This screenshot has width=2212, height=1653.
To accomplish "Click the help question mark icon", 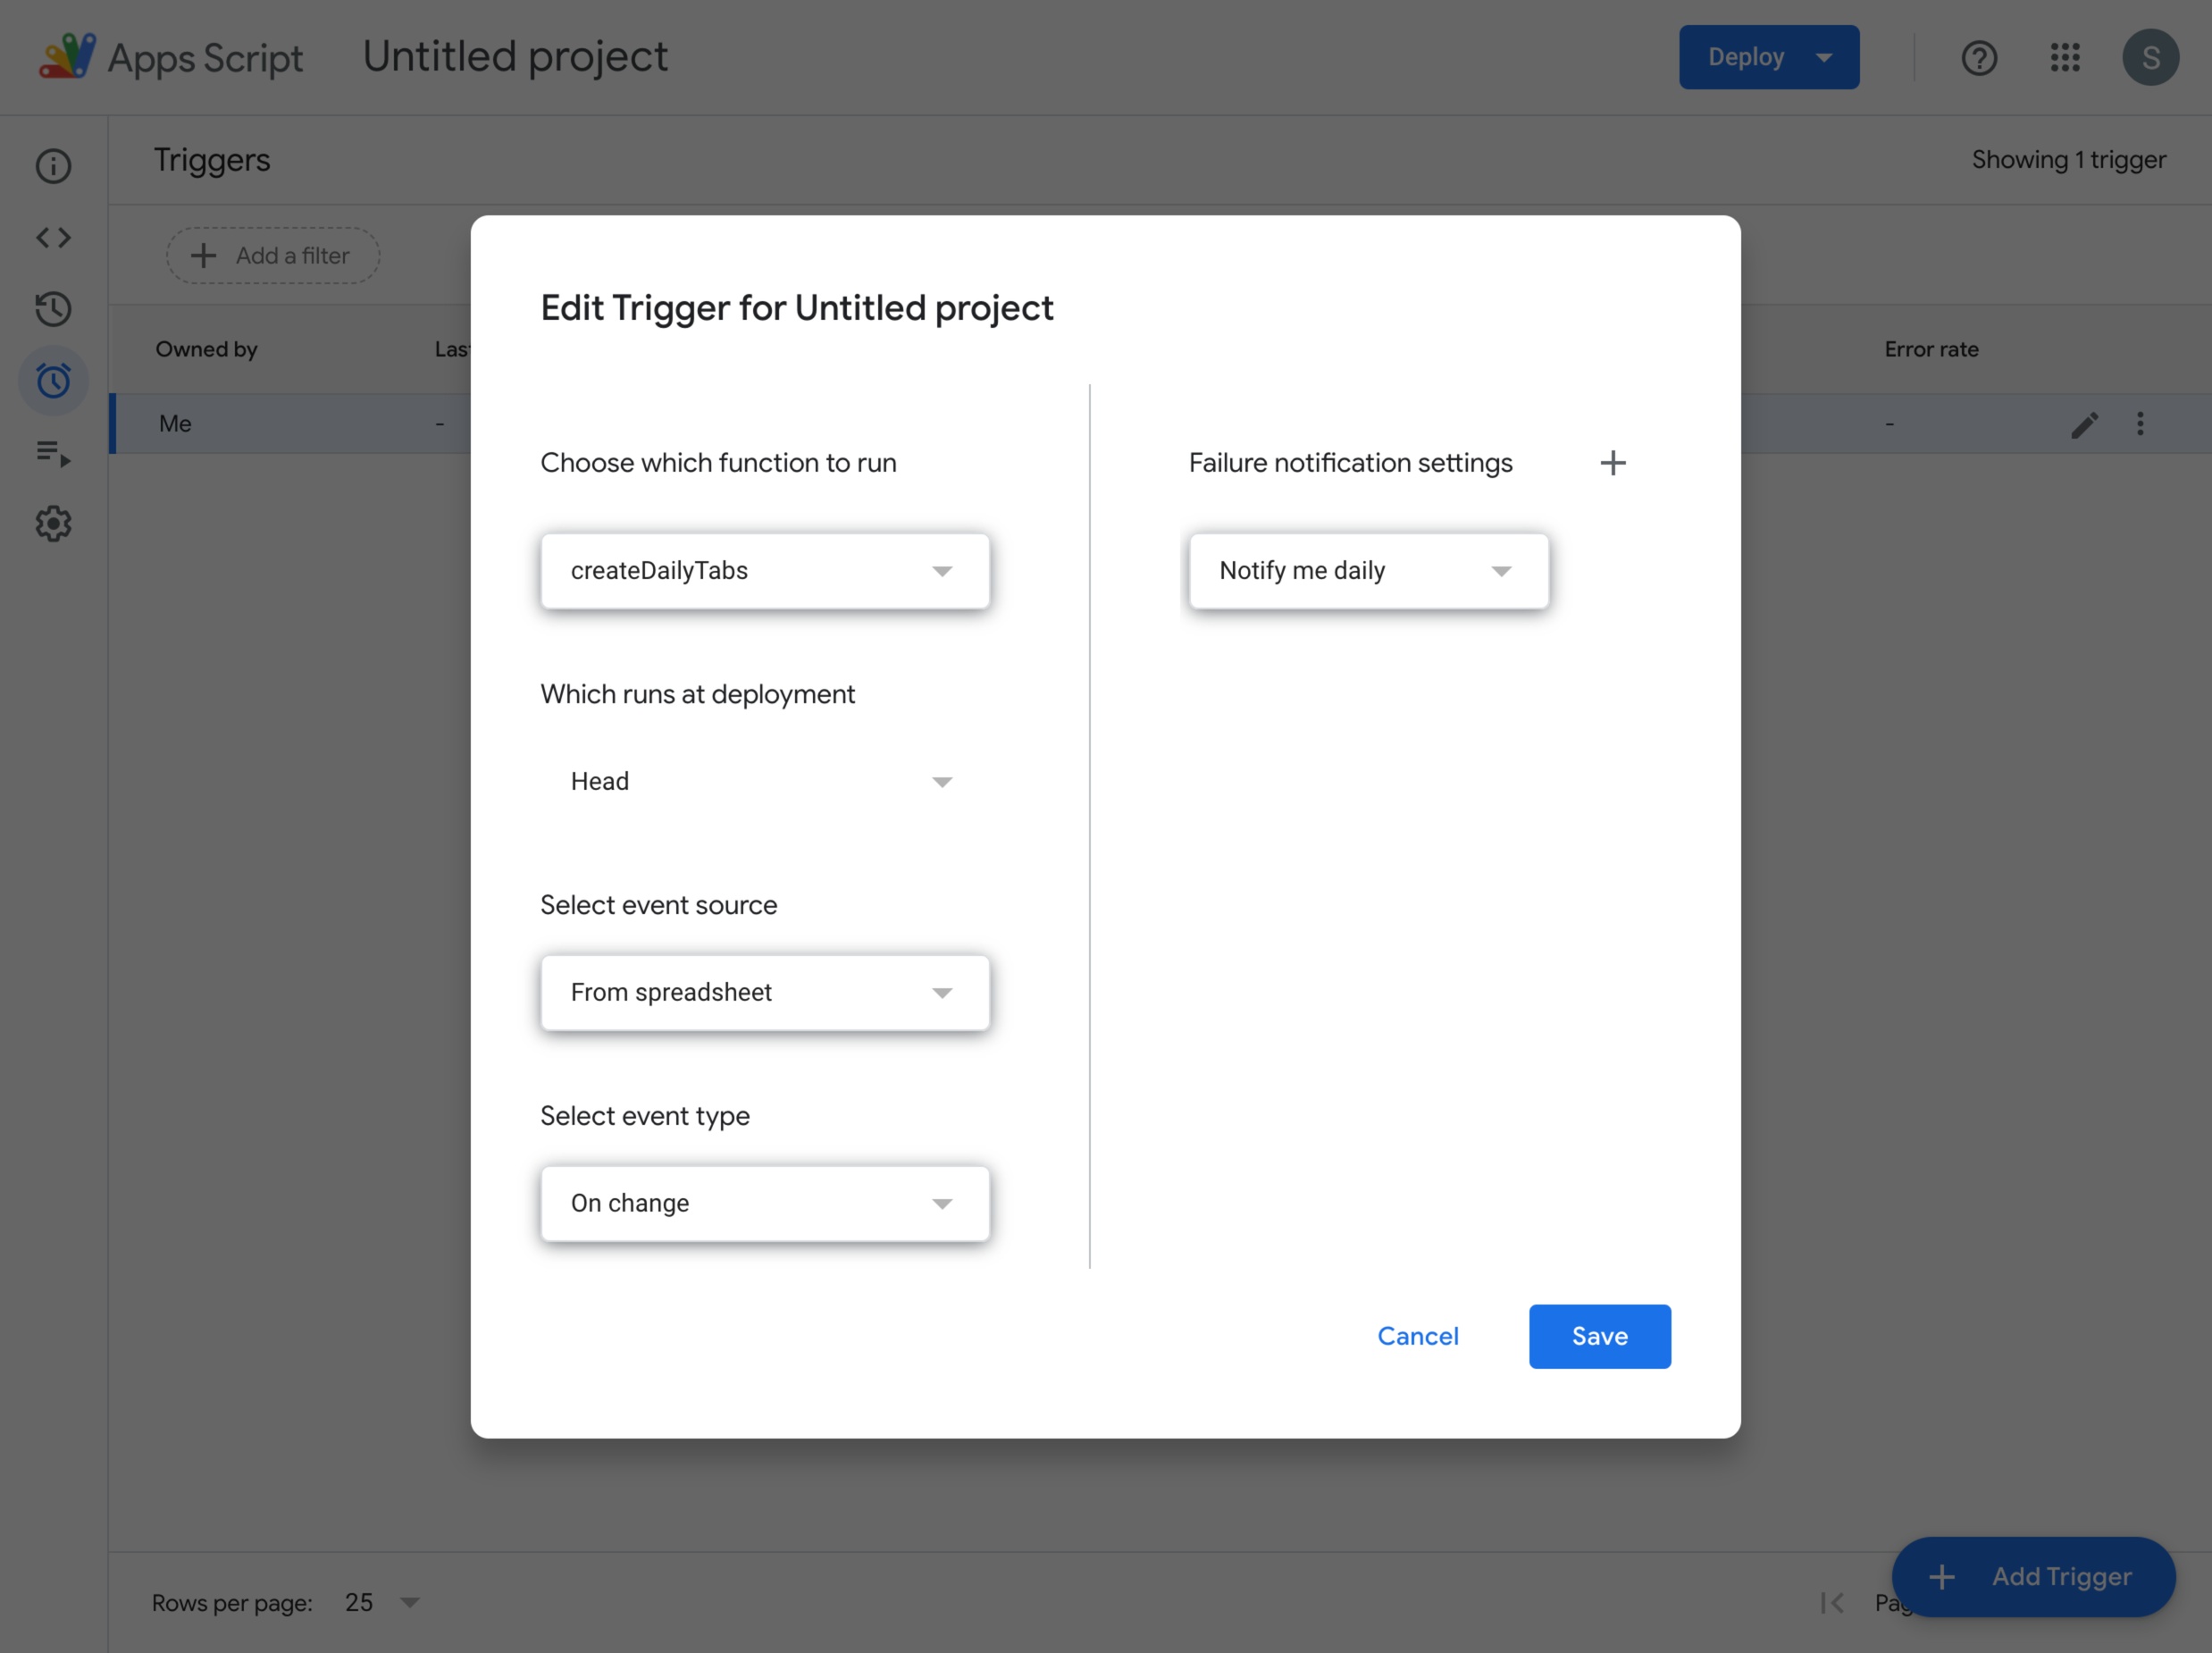I will (x=1979, y=58).
